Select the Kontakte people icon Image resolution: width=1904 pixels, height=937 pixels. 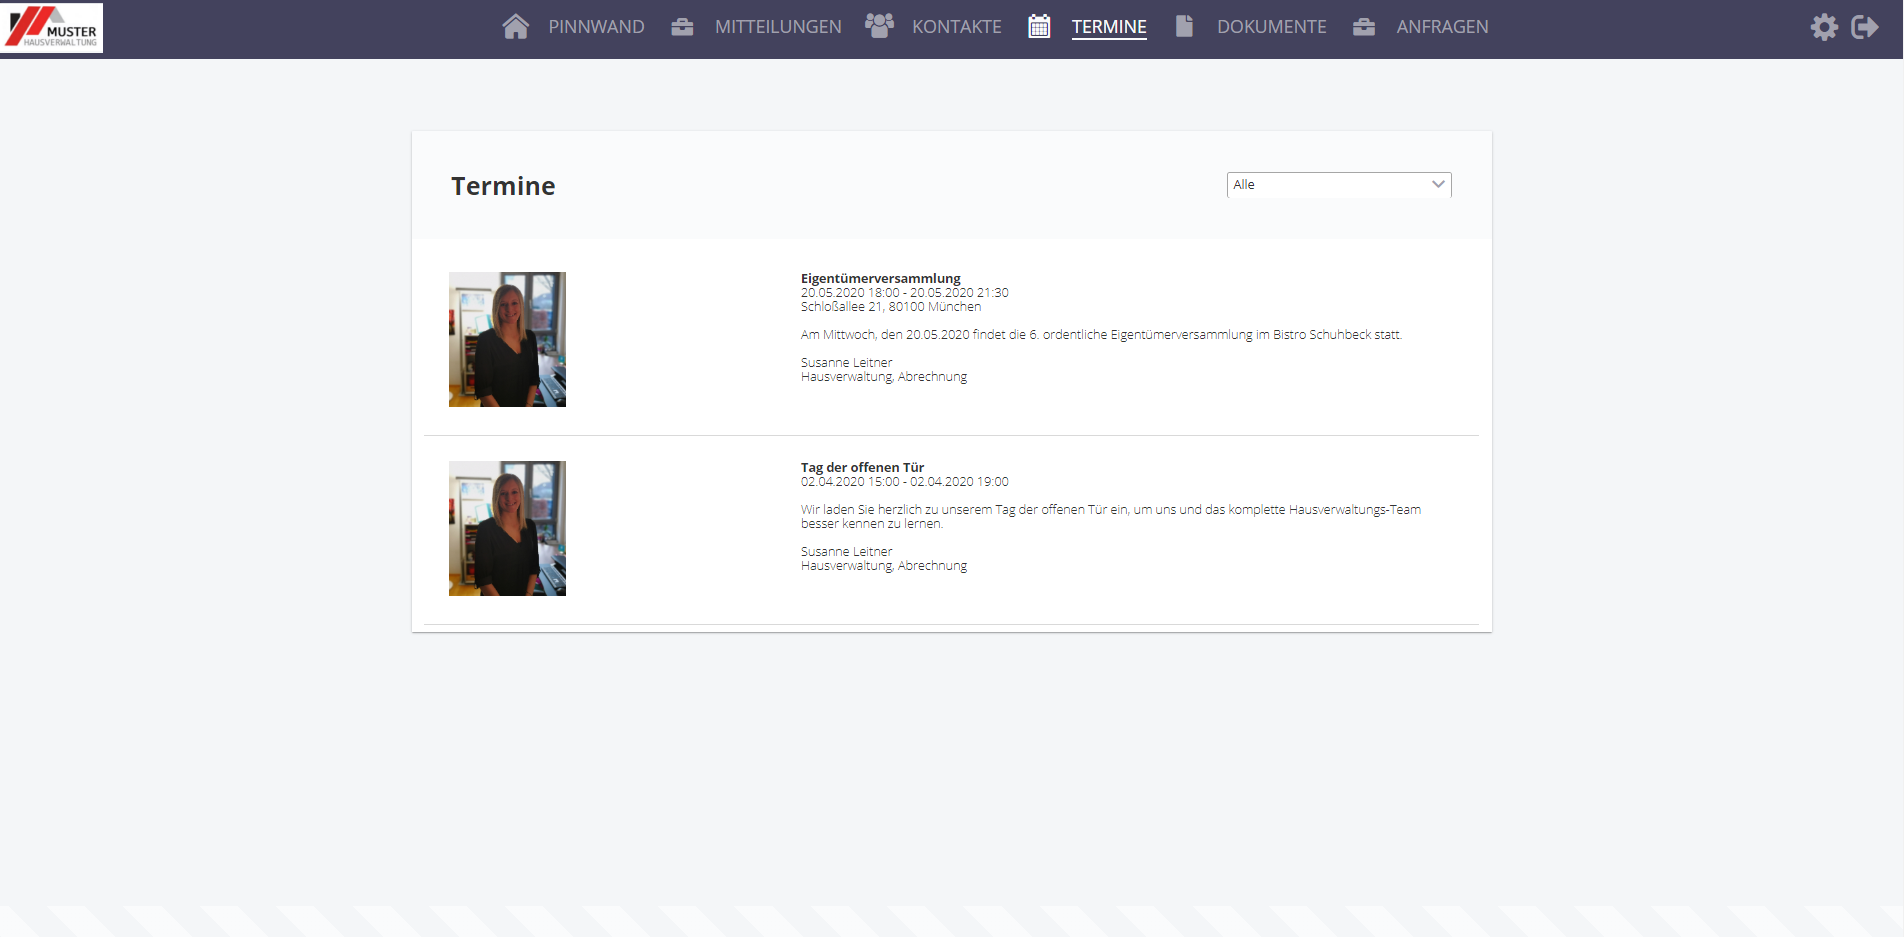click(x=879, y=27)
